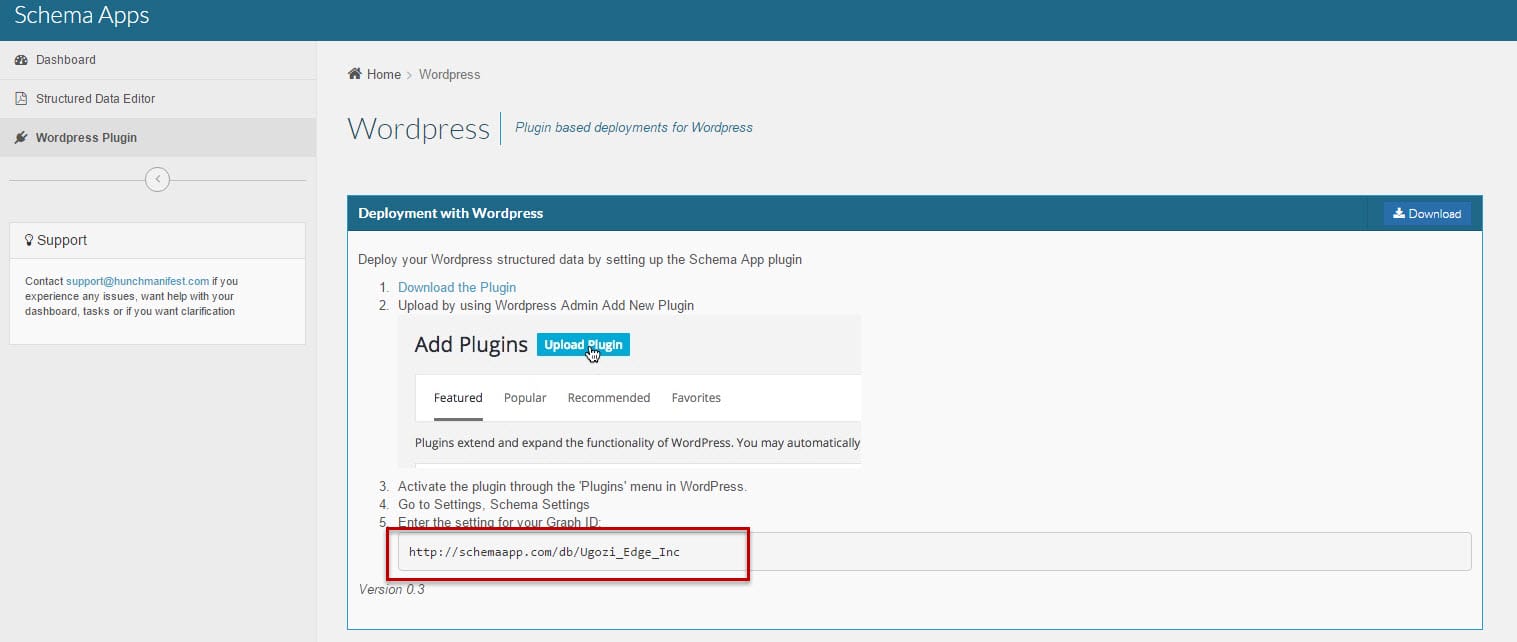Click the Download button in panel header

[x=1427, y=213]
